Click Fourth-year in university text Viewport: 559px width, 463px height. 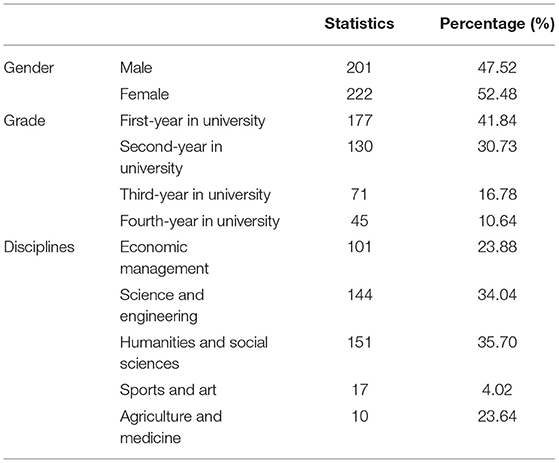[x=200, y=221]
